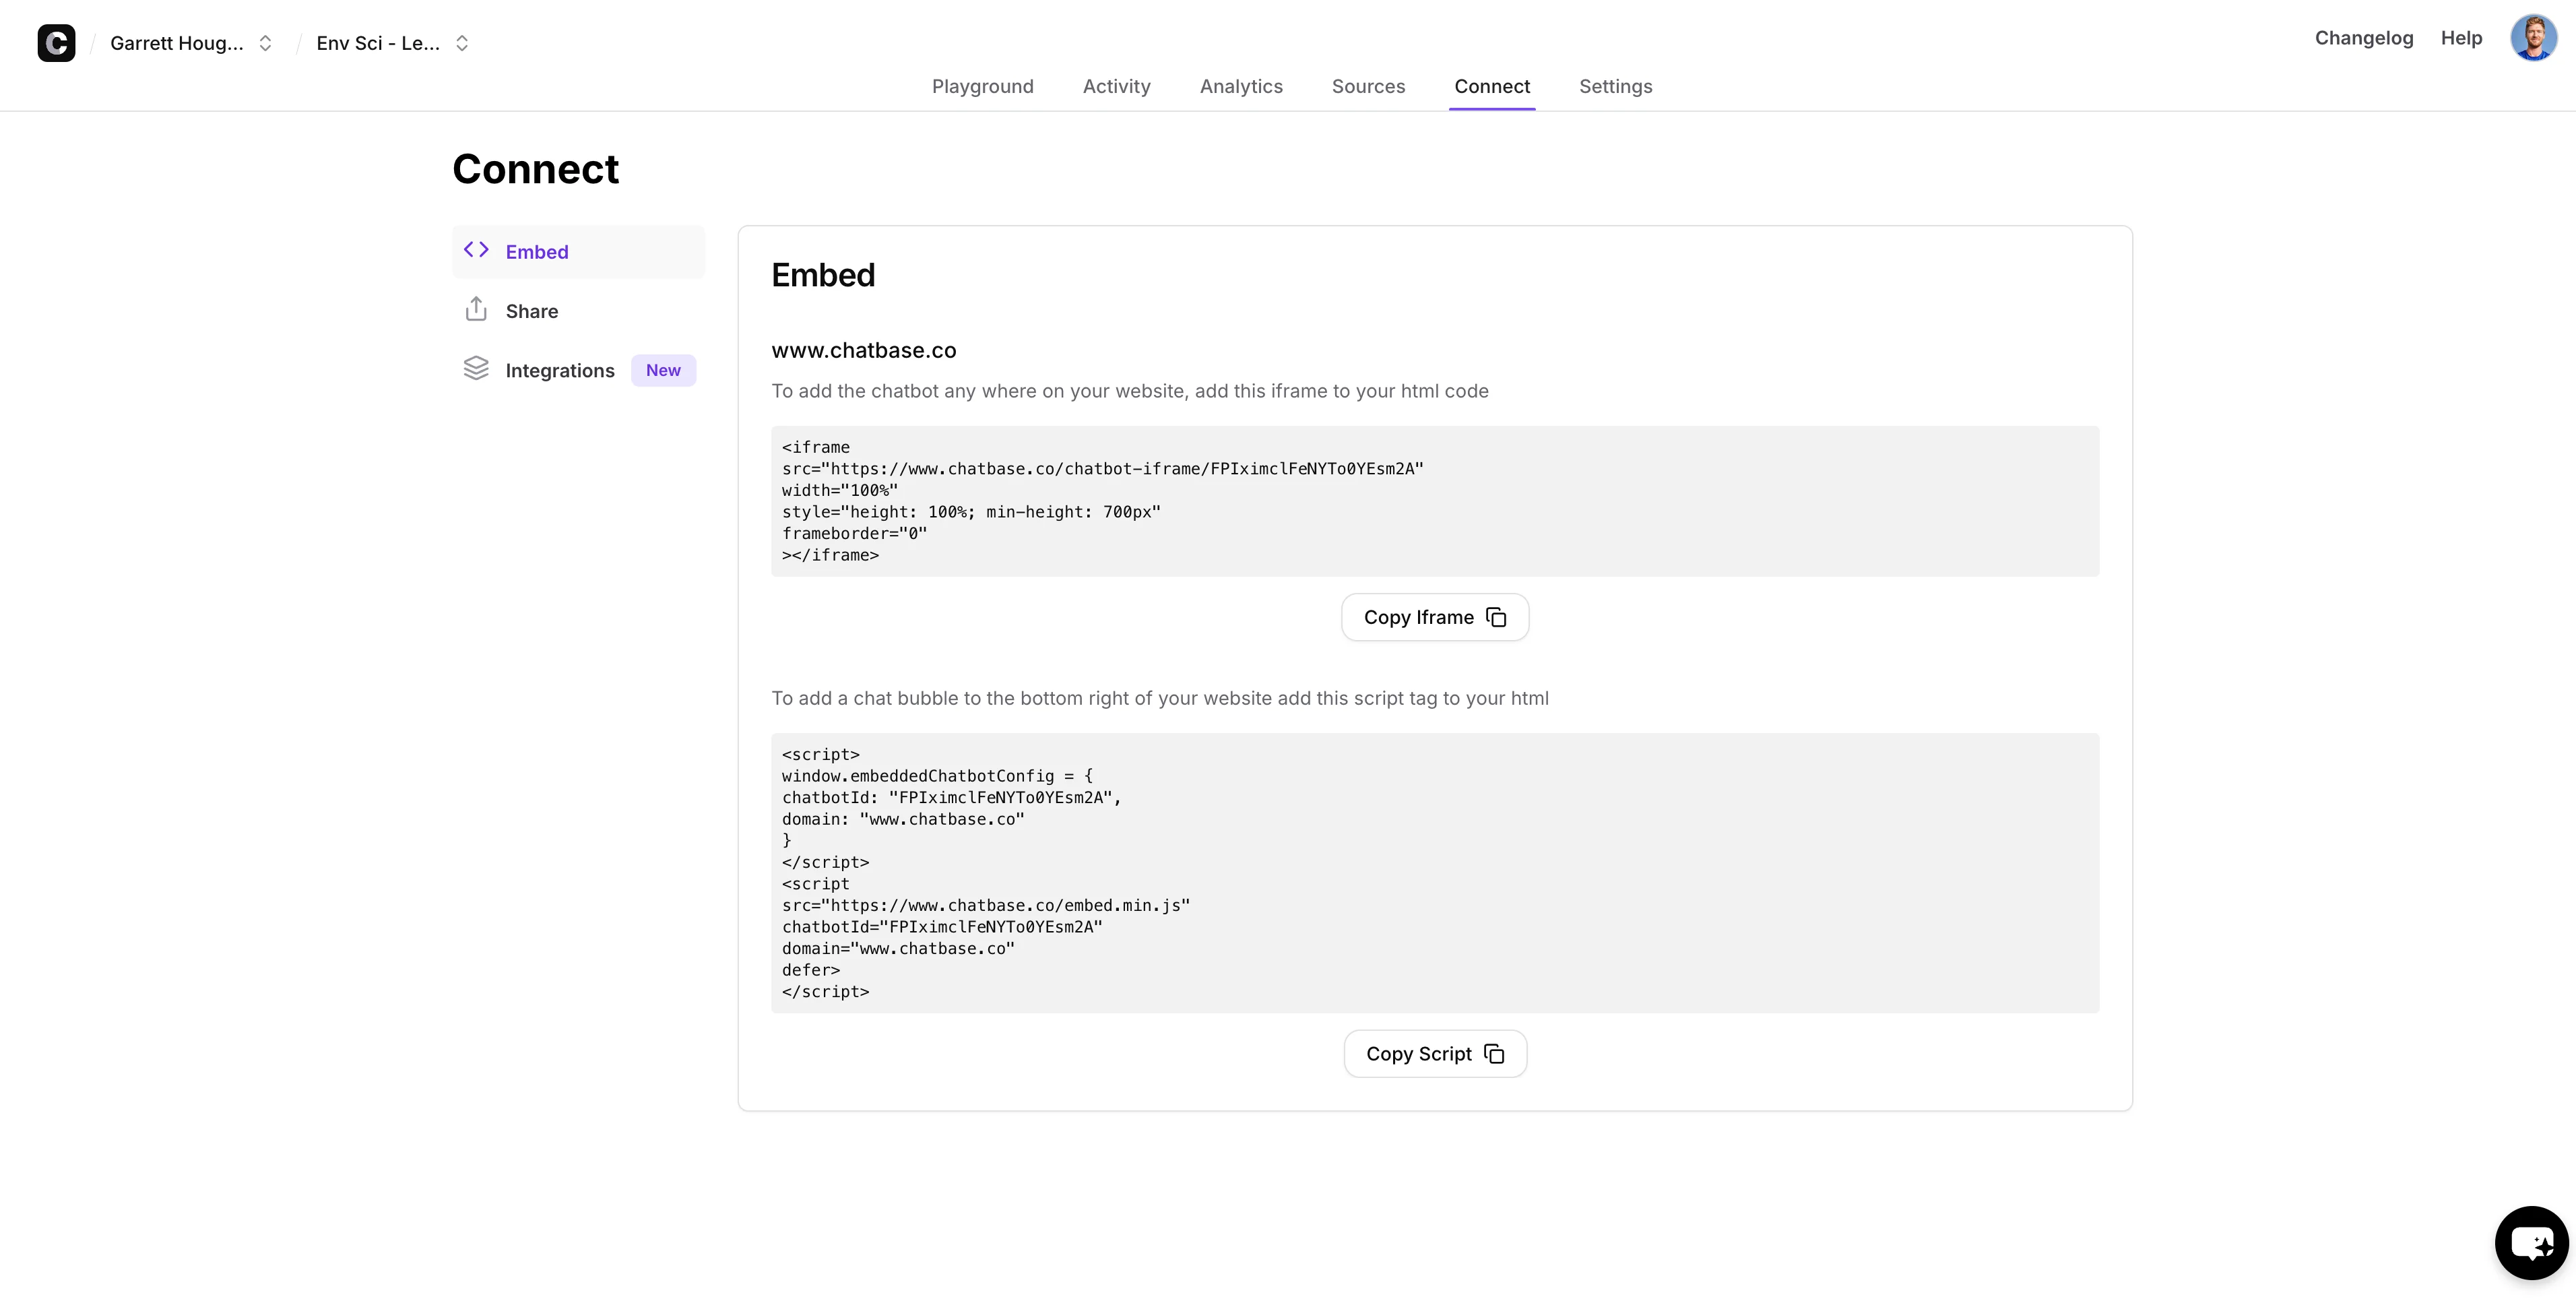This screenshot has height=1299, width=2576.
Task: Open the chat bubble widget
Action: coord(2531,1242)
